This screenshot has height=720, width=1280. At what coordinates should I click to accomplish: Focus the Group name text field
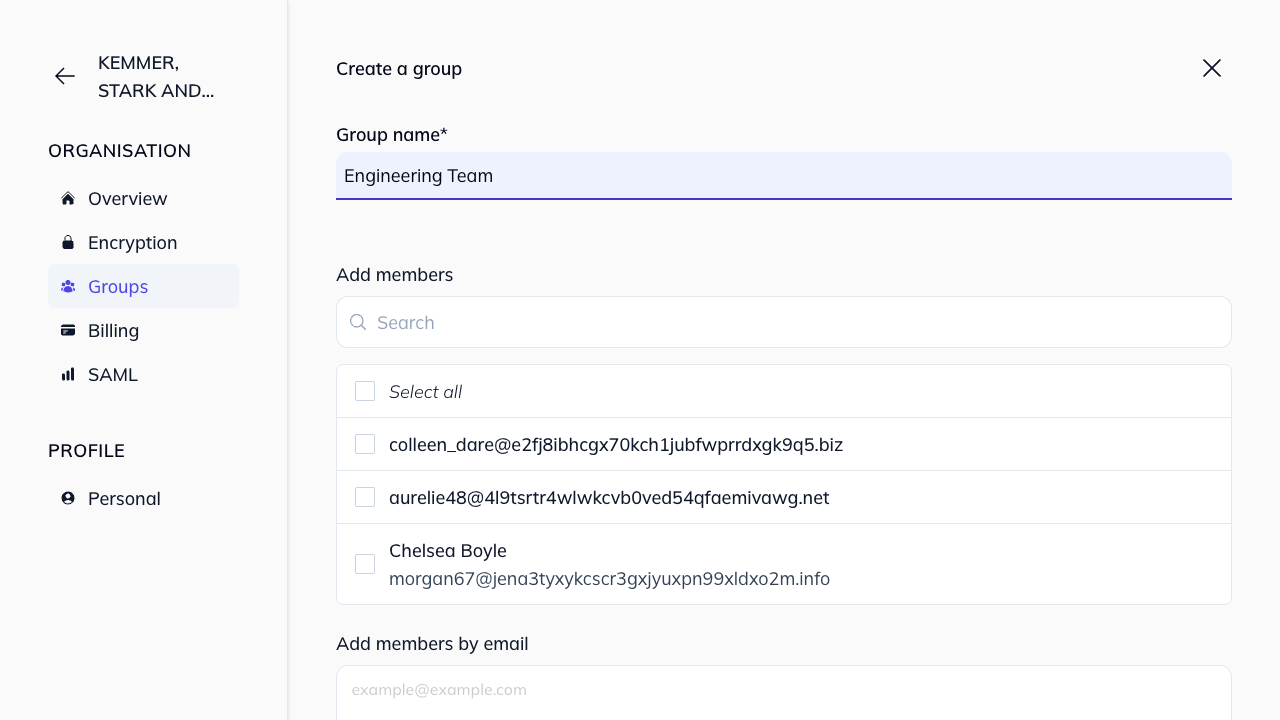coord(783,176)
